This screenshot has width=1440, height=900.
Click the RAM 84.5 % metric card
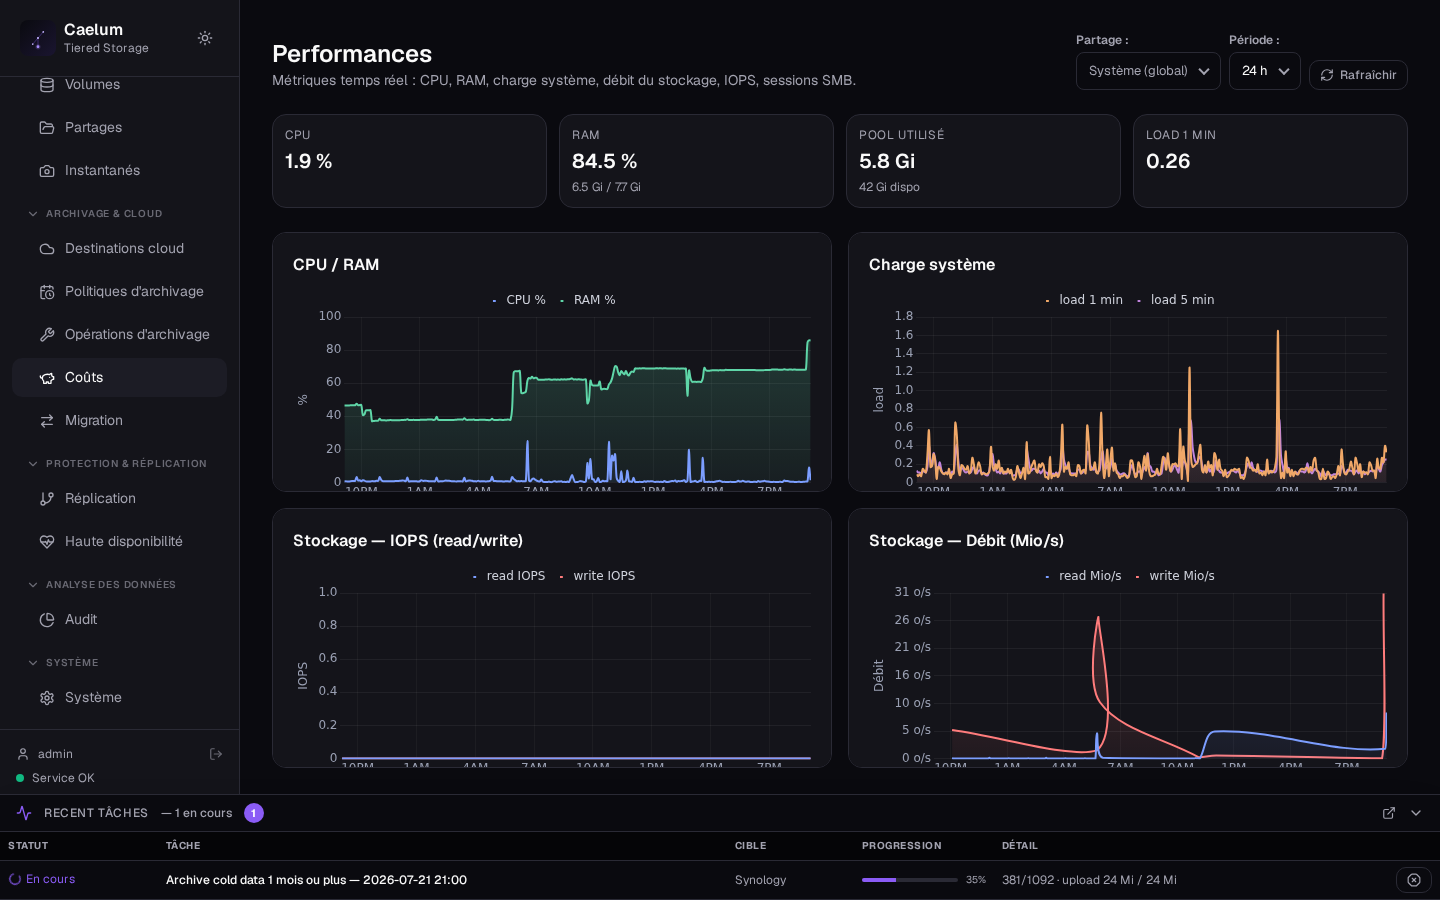[x=696, y=161]
